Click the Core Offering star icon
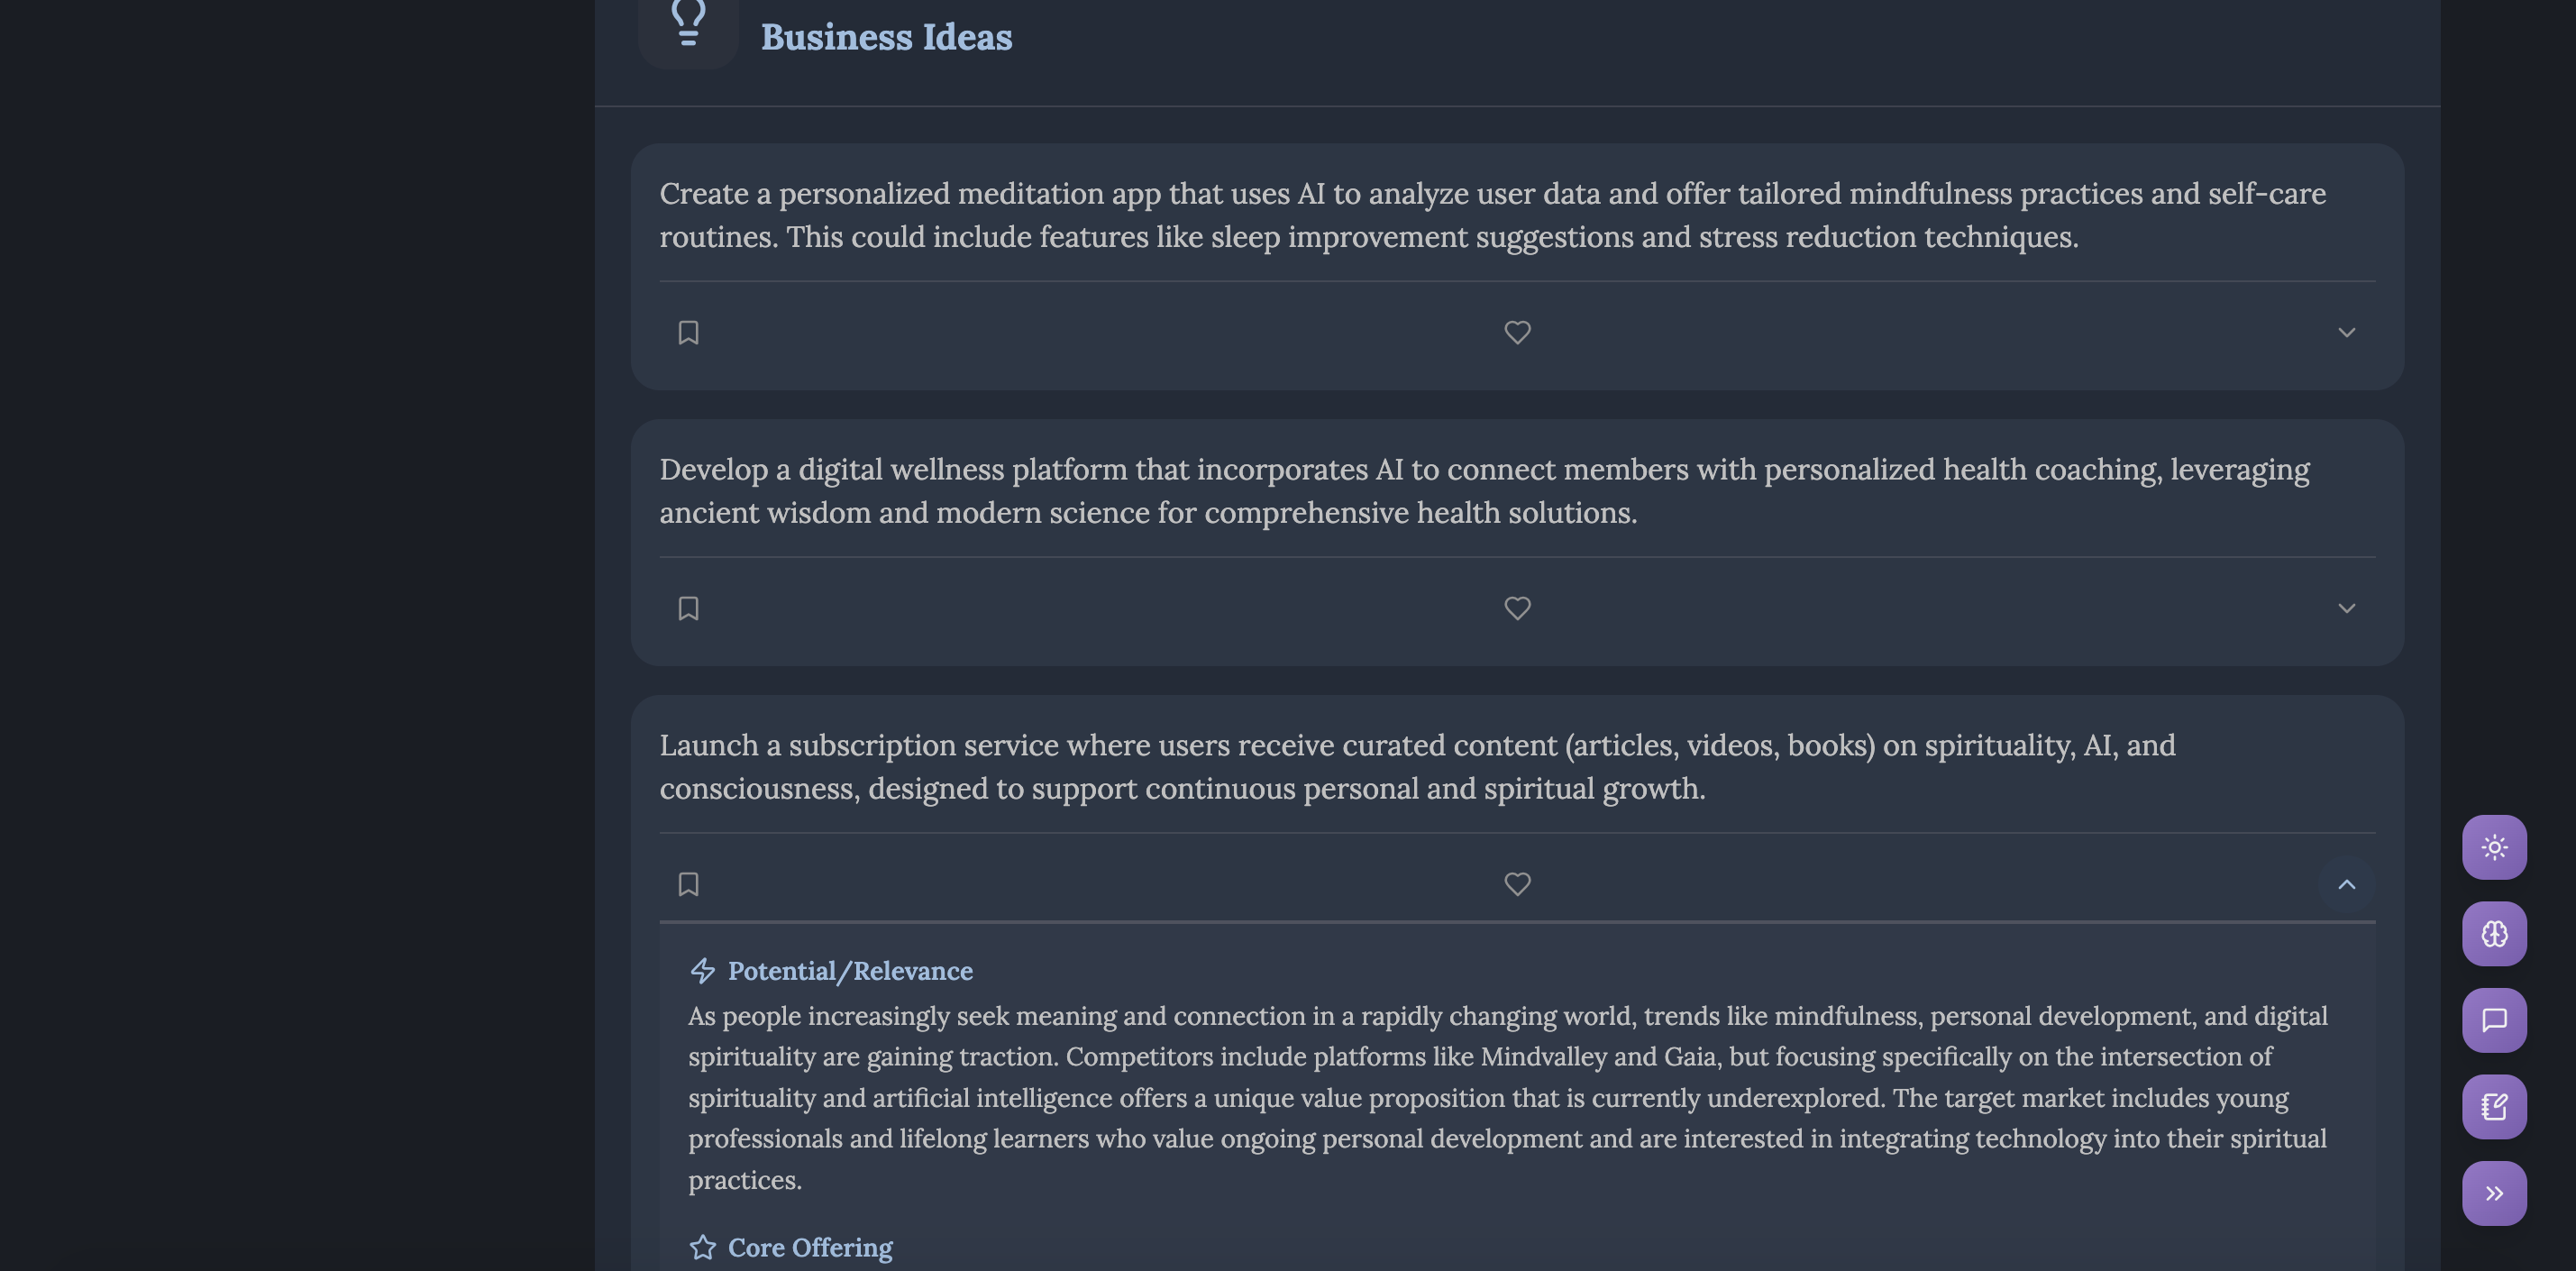The image size is (2576, 1271). 703,1247
